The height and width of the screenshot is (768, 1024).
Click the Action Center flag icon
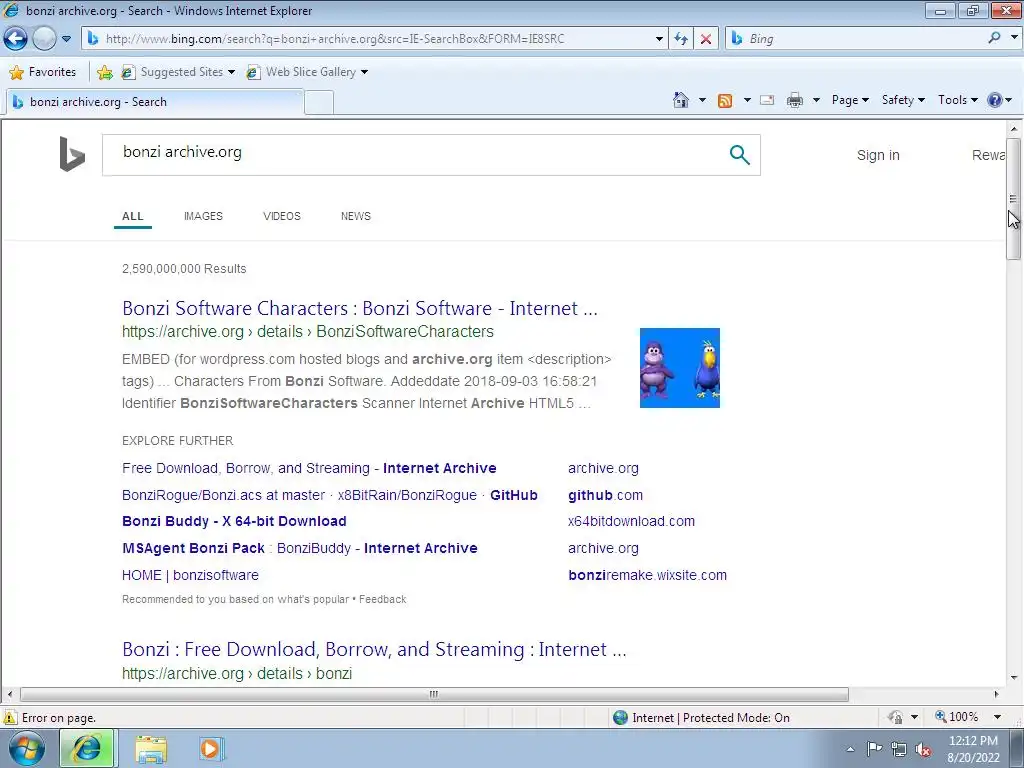point(874,749)
